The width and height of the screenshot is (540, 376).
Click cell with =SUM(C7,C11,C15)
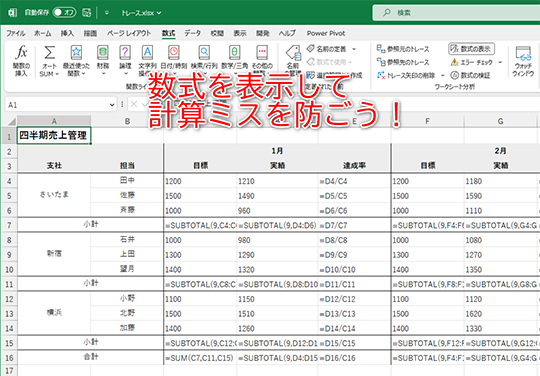tap(200, 358)
